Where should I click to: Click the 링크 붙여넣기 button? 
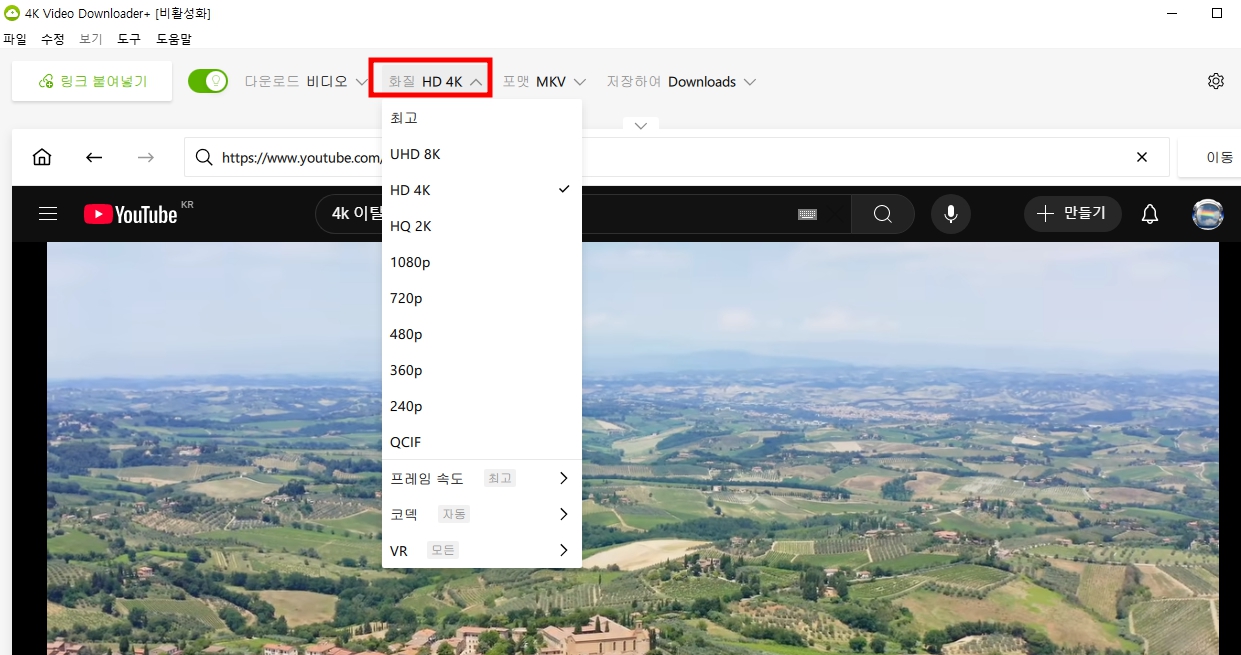click(x=91, y=79)
